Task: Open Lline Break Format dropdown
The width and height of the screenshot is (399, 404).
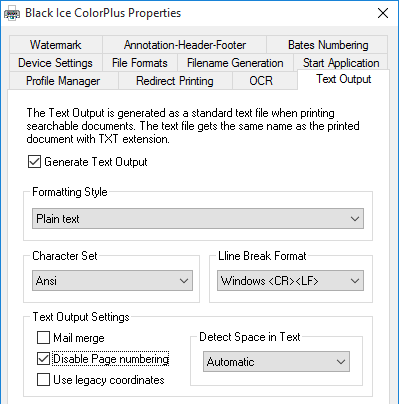Action: tap(290, 281)
